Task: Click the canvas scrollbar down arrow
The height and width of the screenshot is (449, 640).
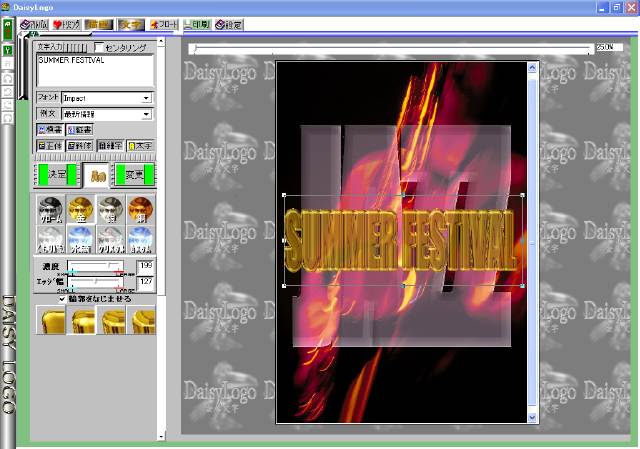Action: (x=532, y=417)
